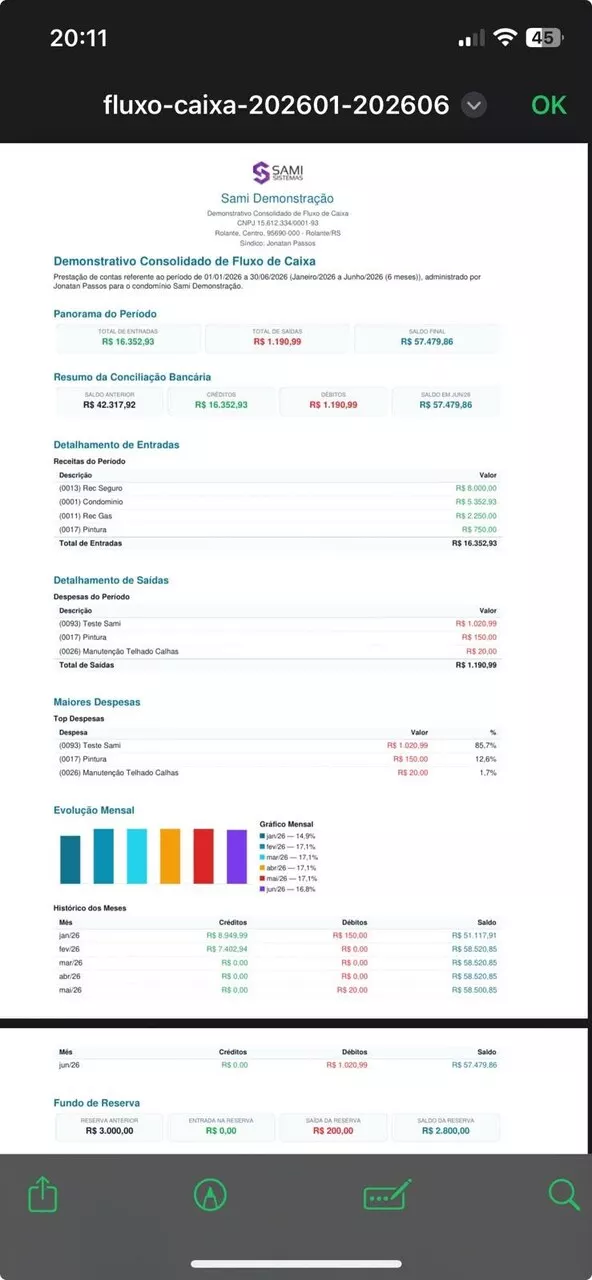Tap the home indicator bar
592x1280 pixels.
296,1265
